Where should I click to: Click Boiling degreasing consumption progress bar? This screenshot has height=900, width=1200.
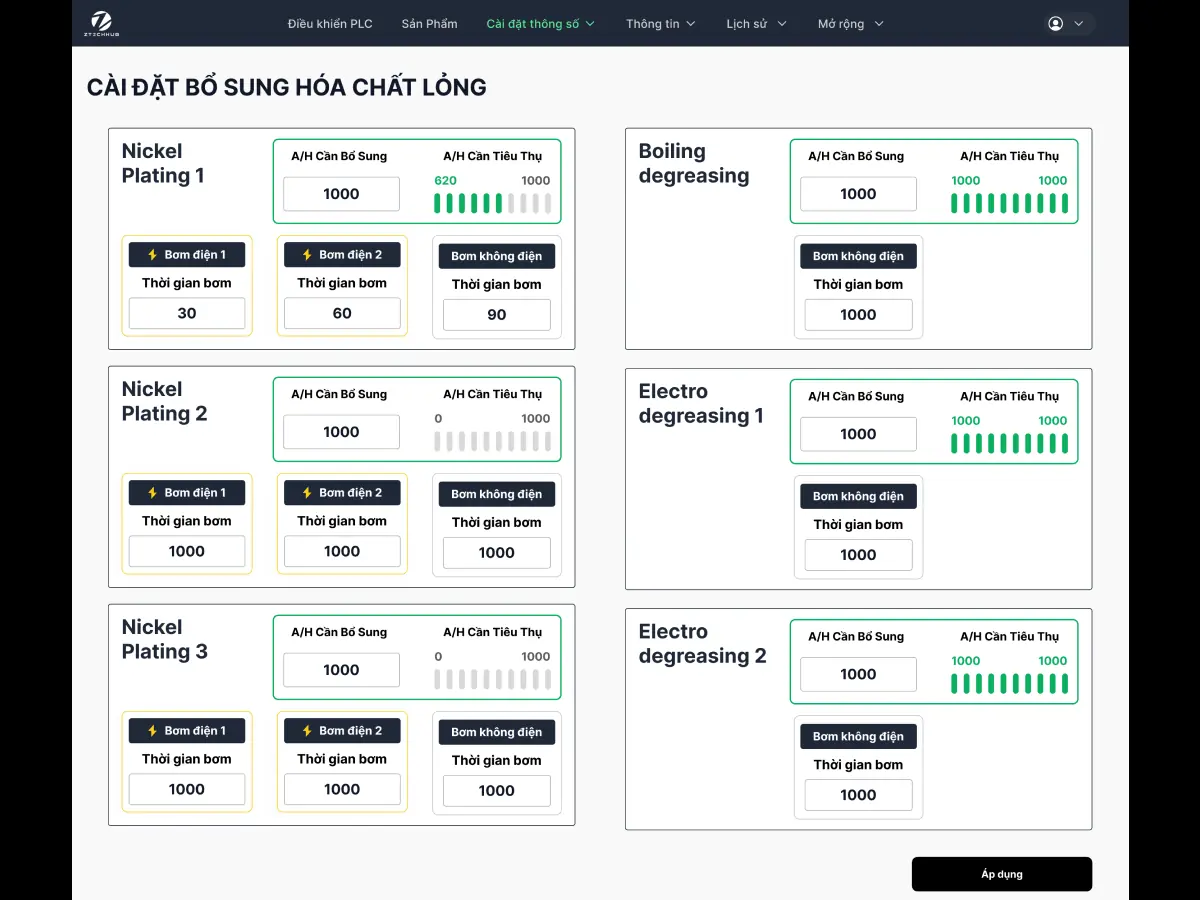tap(1009, 204)
